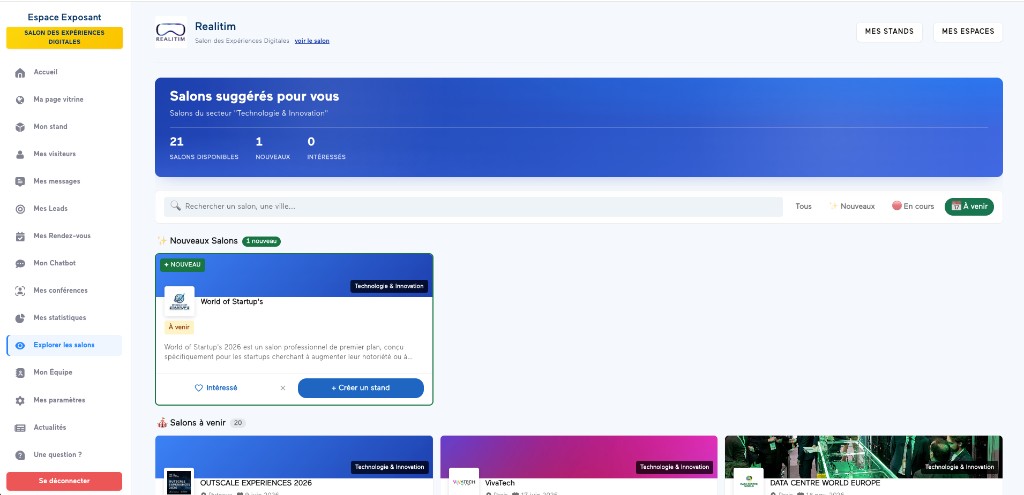Click the World of Startup's logo
Viewport: 1024px width, 495px height.
(179, 301)
